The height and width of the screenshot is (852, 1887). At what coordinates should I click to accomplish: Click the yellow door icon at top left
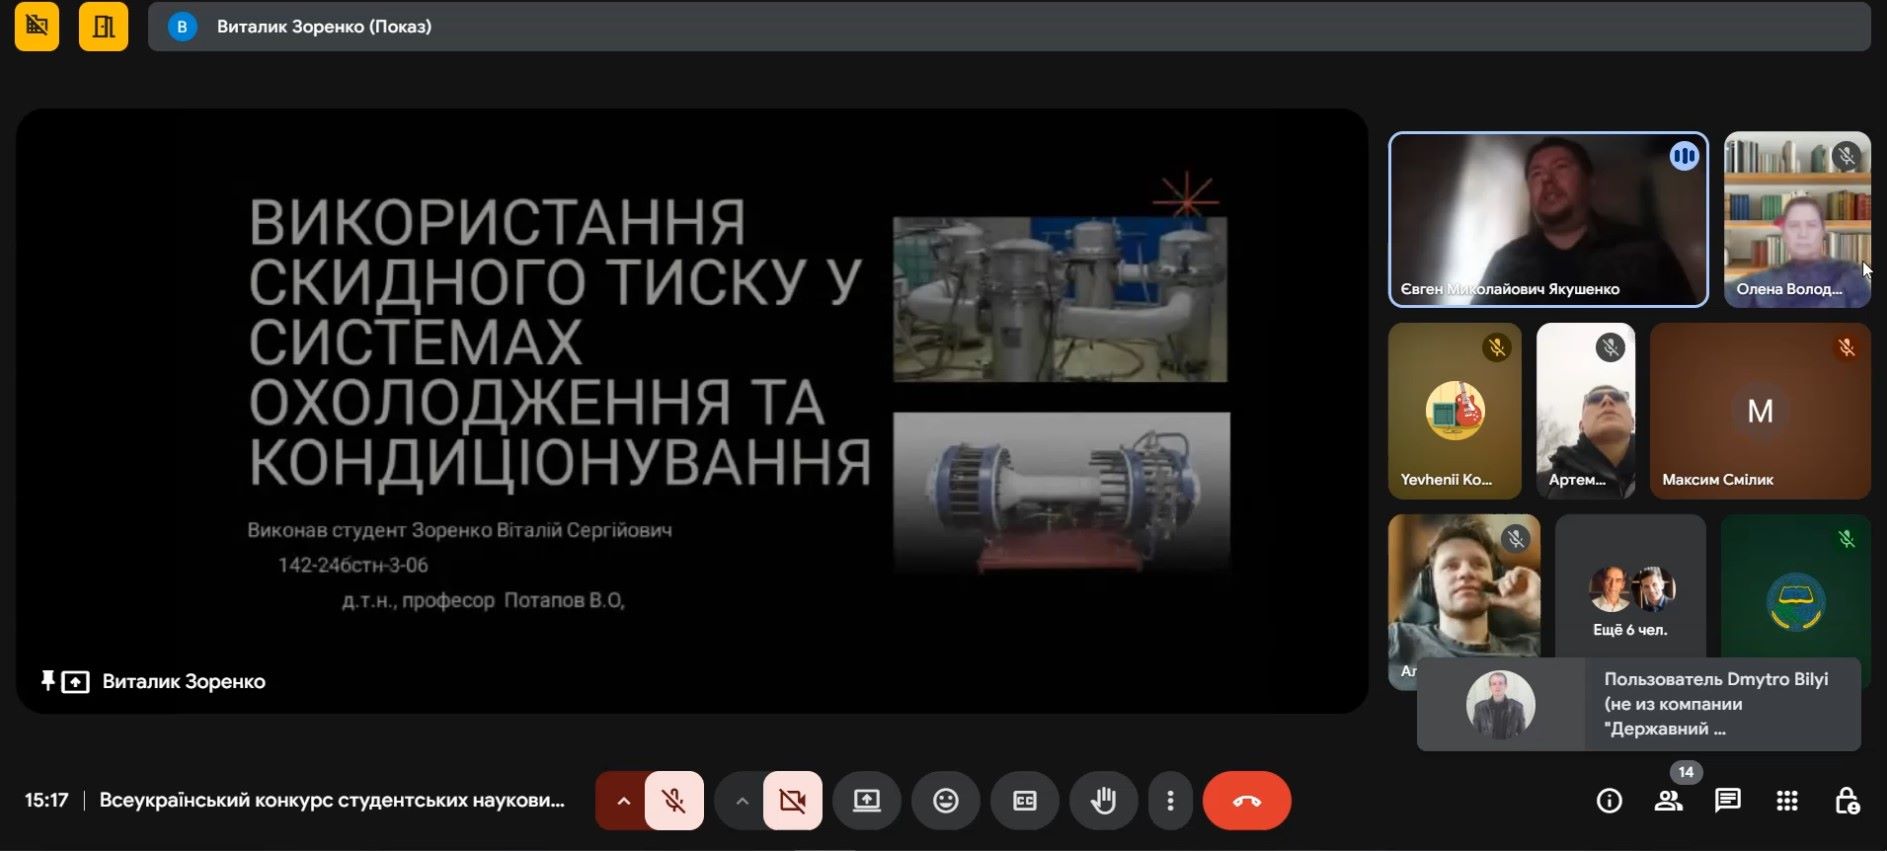pos(103,26)
